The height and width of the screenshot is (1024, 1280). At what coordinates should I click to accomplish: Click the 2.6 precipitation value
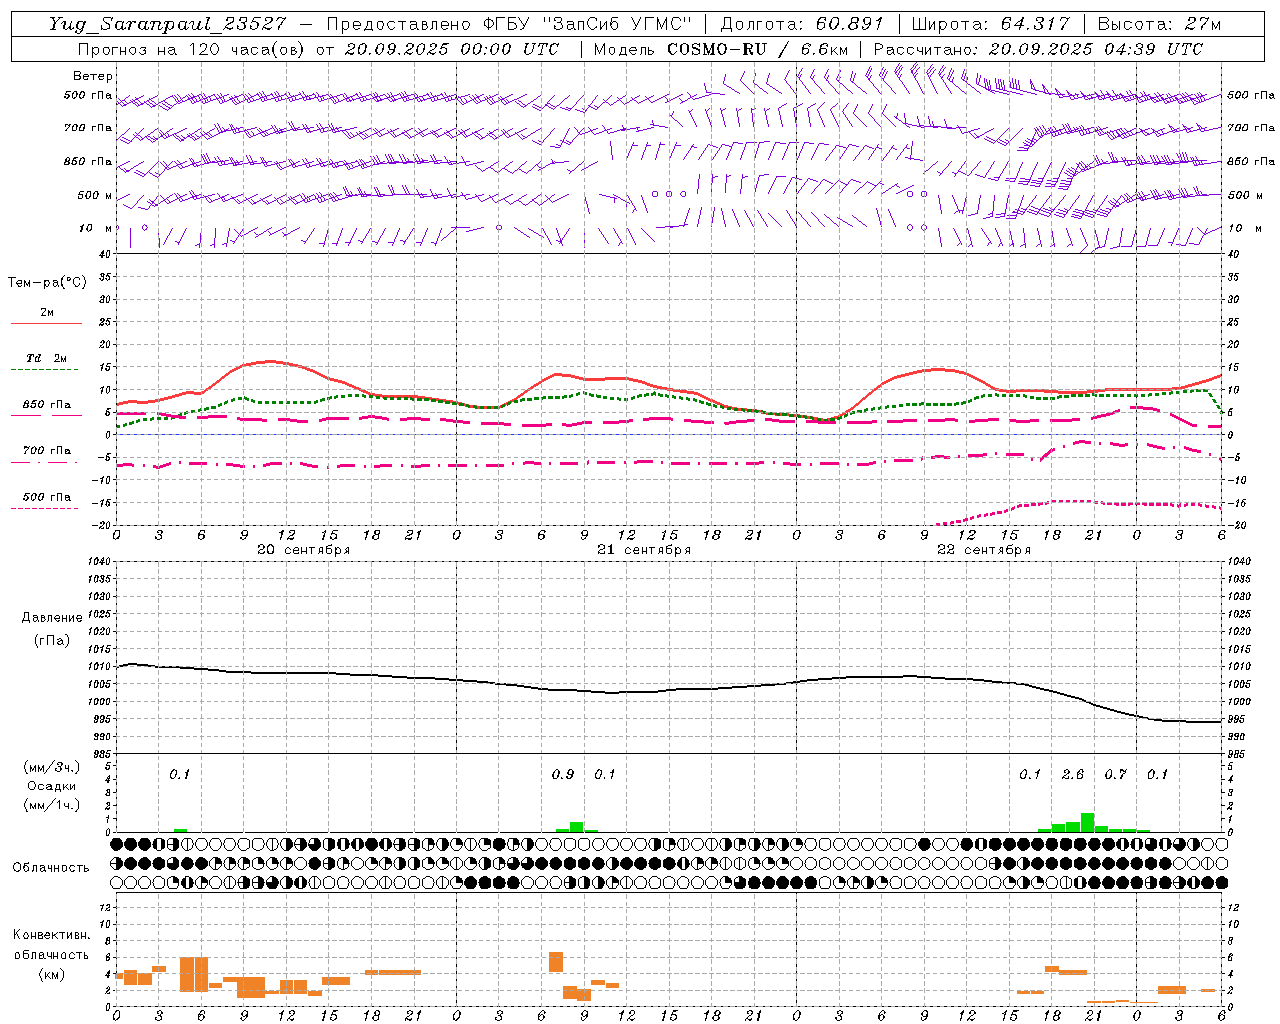1073,774
